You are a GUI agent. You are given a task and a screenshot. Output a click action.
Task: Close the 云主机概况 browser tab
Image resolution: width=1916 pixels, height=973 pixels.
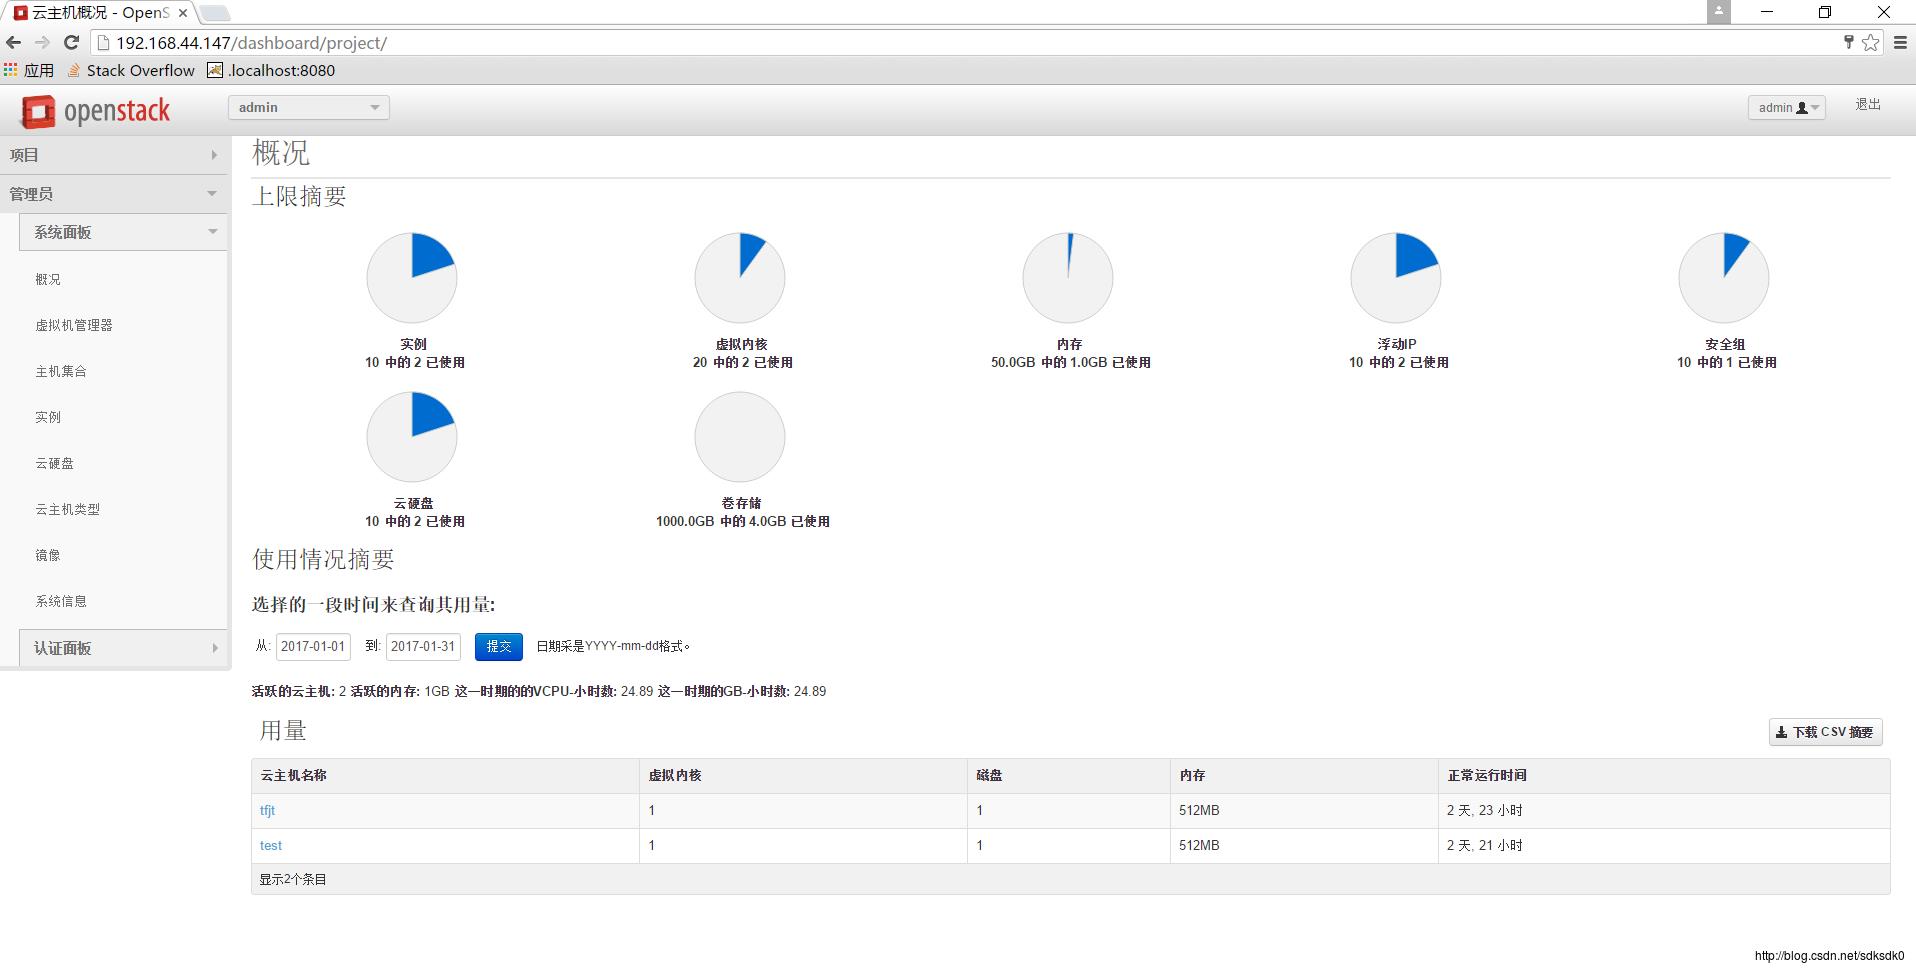pos(183,13)
